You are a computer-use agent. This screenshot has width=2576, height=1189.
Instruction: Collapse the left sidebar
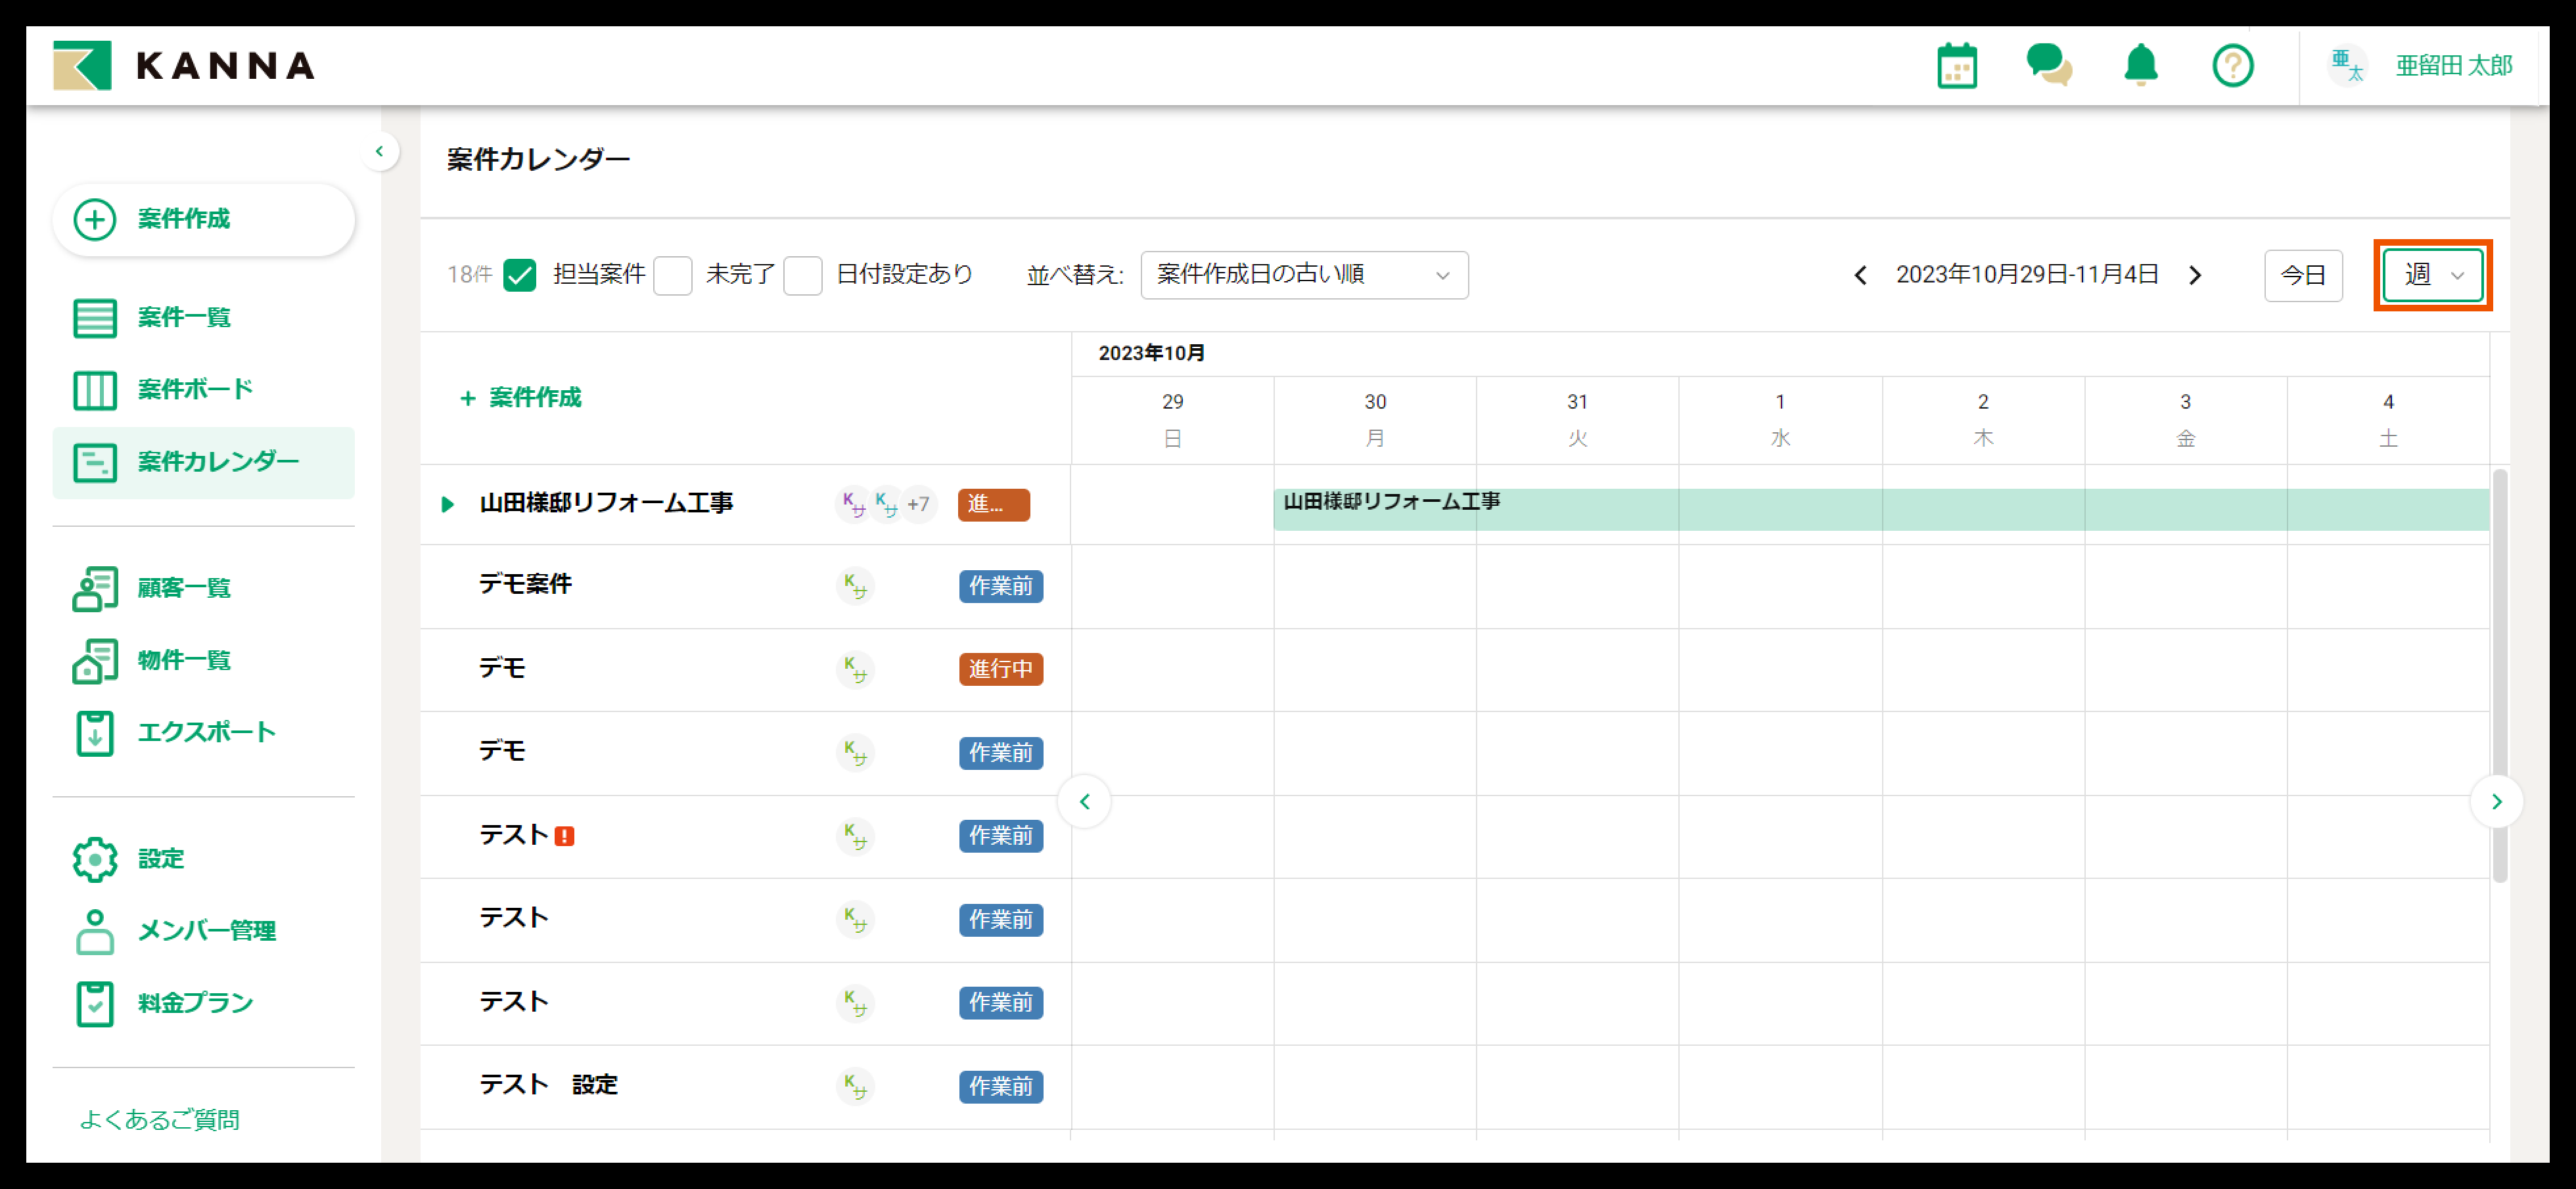click(x=379, y=152)
